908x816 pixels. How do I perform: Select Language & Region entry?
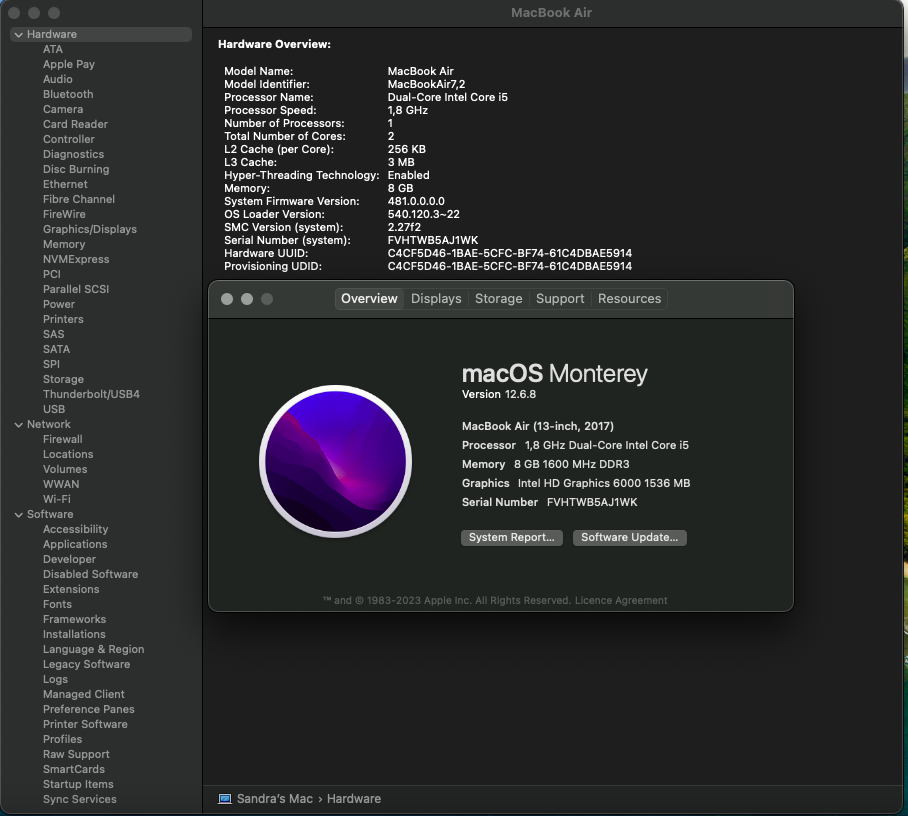pyautogui.click(x=93, y=650)
